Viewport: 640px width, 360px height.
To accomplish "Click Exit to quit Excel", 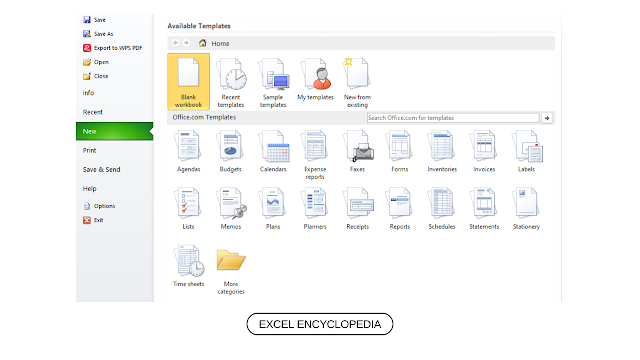I will click(x=93, y=220).
